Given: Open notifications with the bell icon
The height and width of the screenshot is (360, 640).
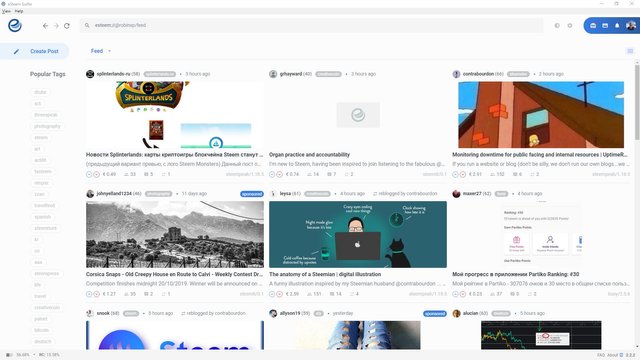Looking at the screenshot, I should pos(617,25).
